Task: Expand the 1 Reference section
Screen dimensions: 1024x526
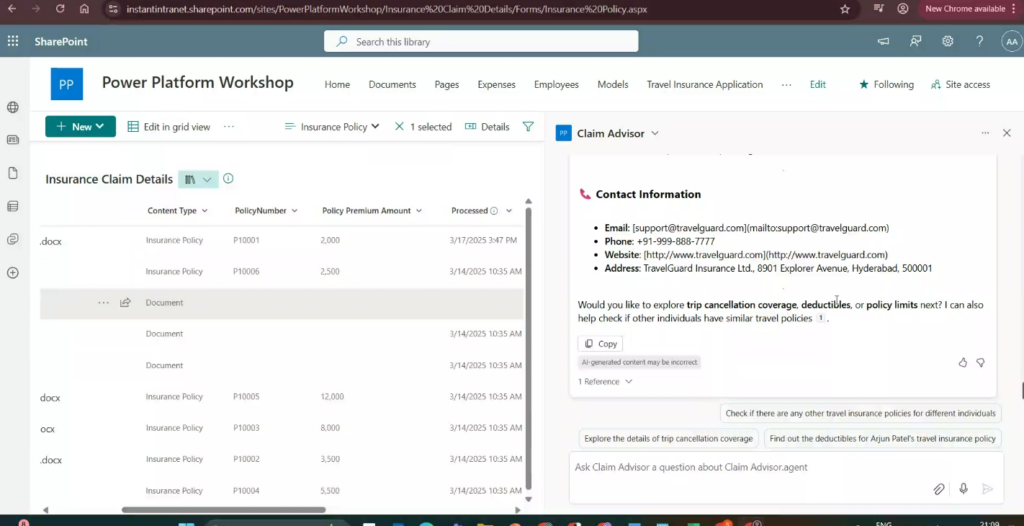Action: 605,382
